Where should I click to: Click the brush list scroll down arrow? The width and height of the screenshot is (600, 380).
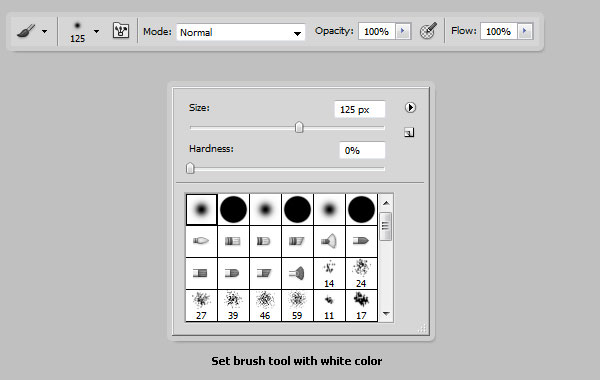[386, 314]
